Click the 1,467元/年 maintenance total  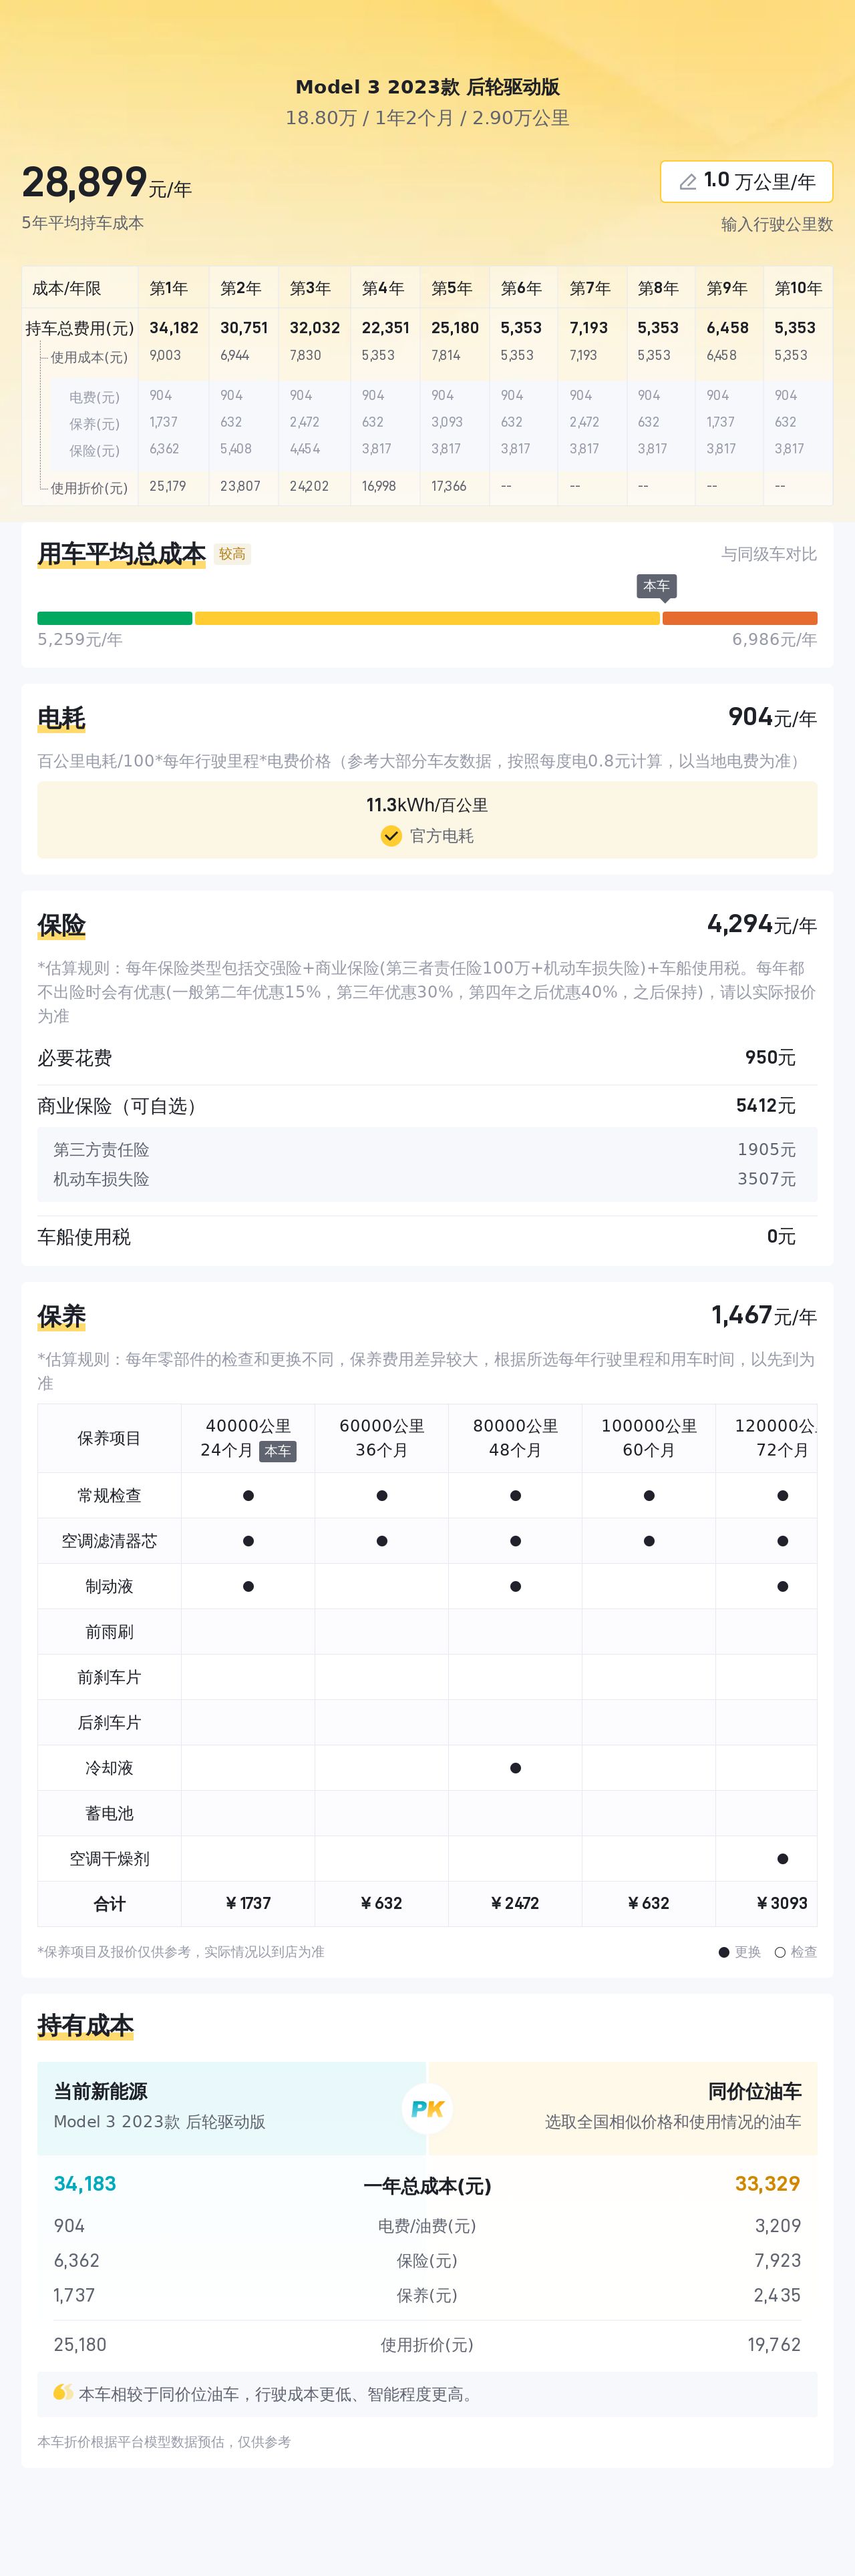(x=764, y=1316)
